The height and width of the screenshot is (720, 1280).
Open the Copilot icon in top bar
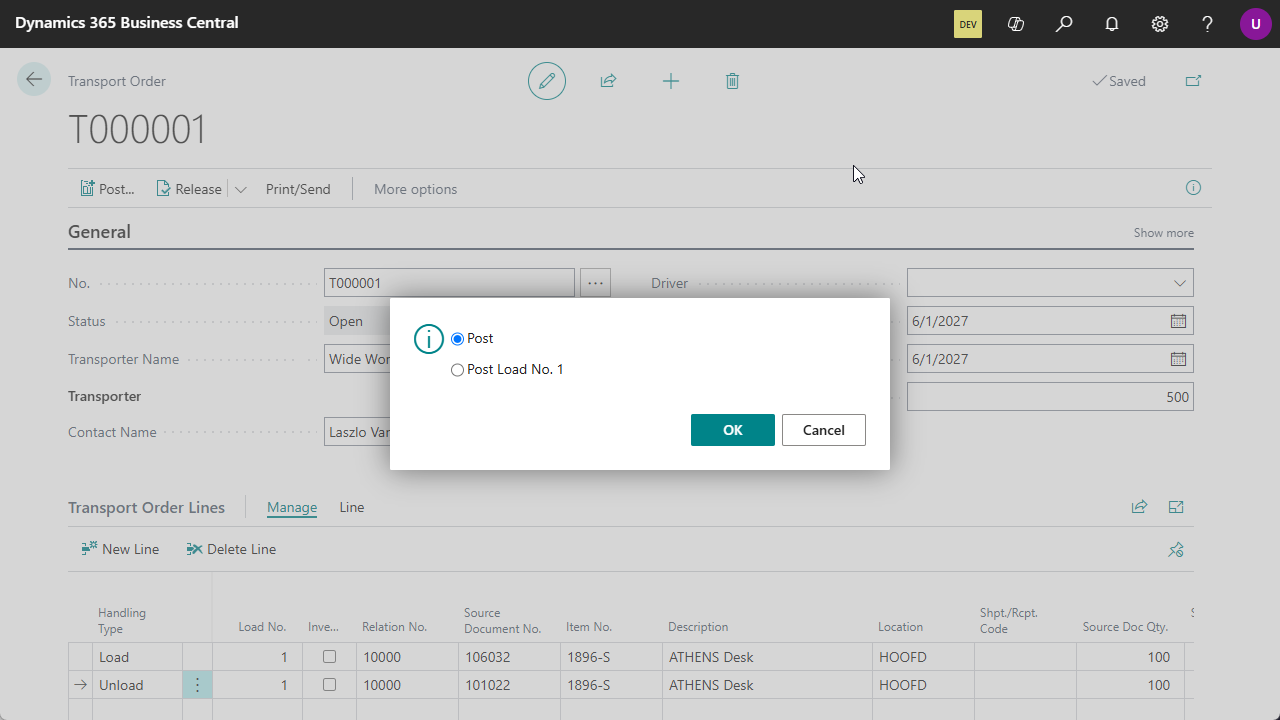[1016, 24]
